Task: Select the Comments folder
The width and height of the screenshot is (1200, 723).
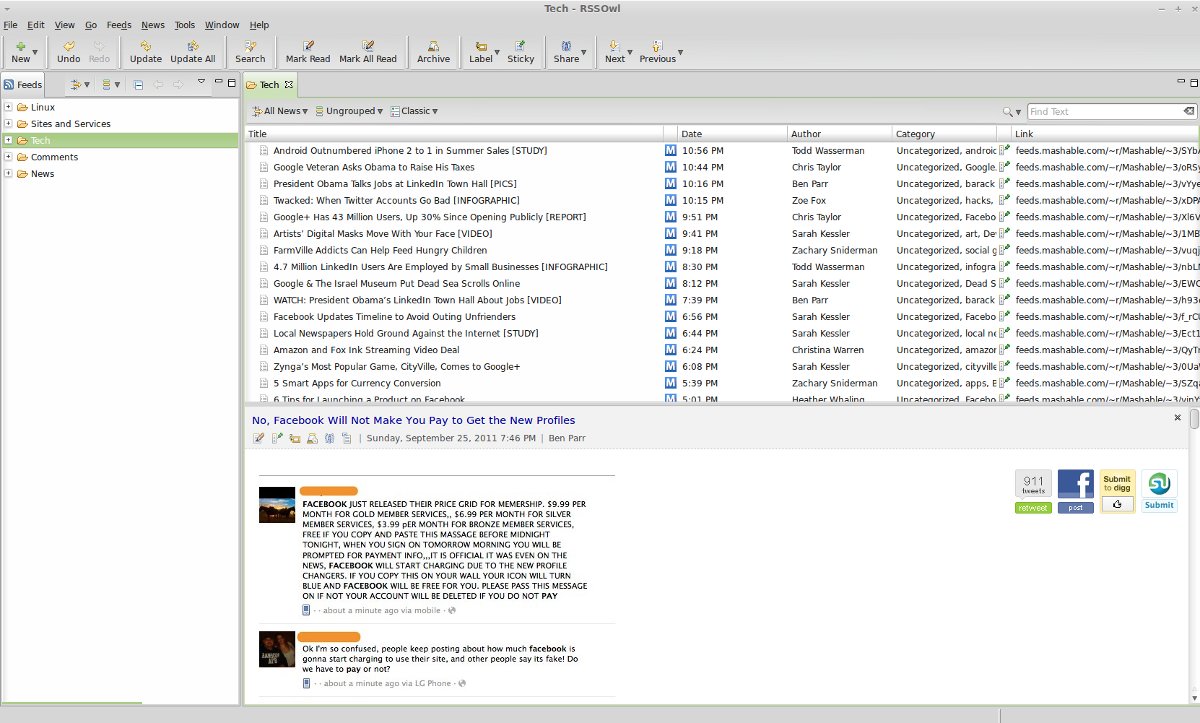Action: coord(54,157)
